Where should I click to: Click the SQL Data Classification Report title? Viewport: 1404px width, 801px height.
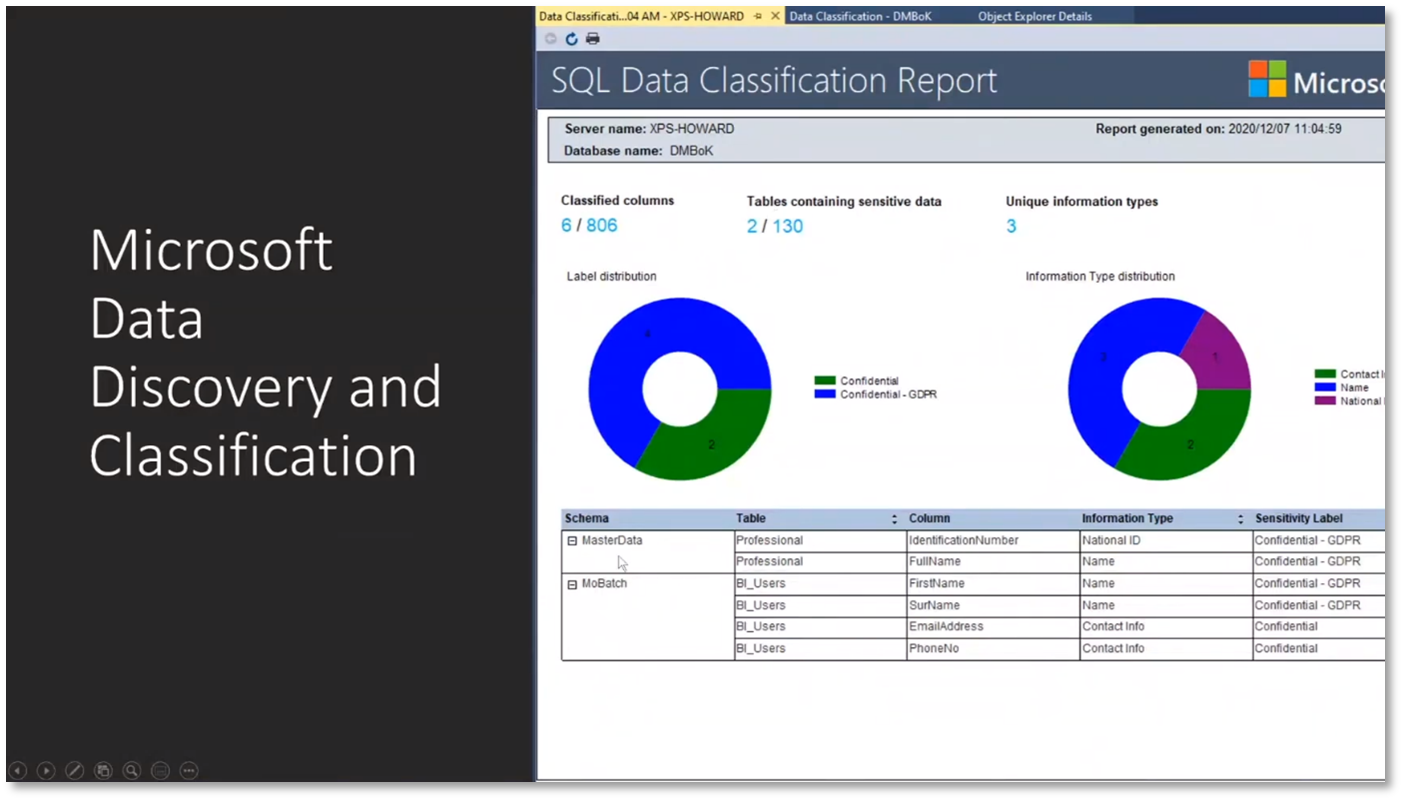pyautogui.click(x=775, y=80)
